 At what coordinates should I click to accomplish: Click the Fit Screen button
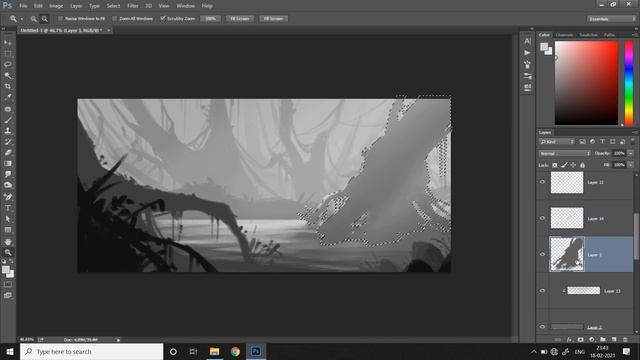click(x=240, y=19)
